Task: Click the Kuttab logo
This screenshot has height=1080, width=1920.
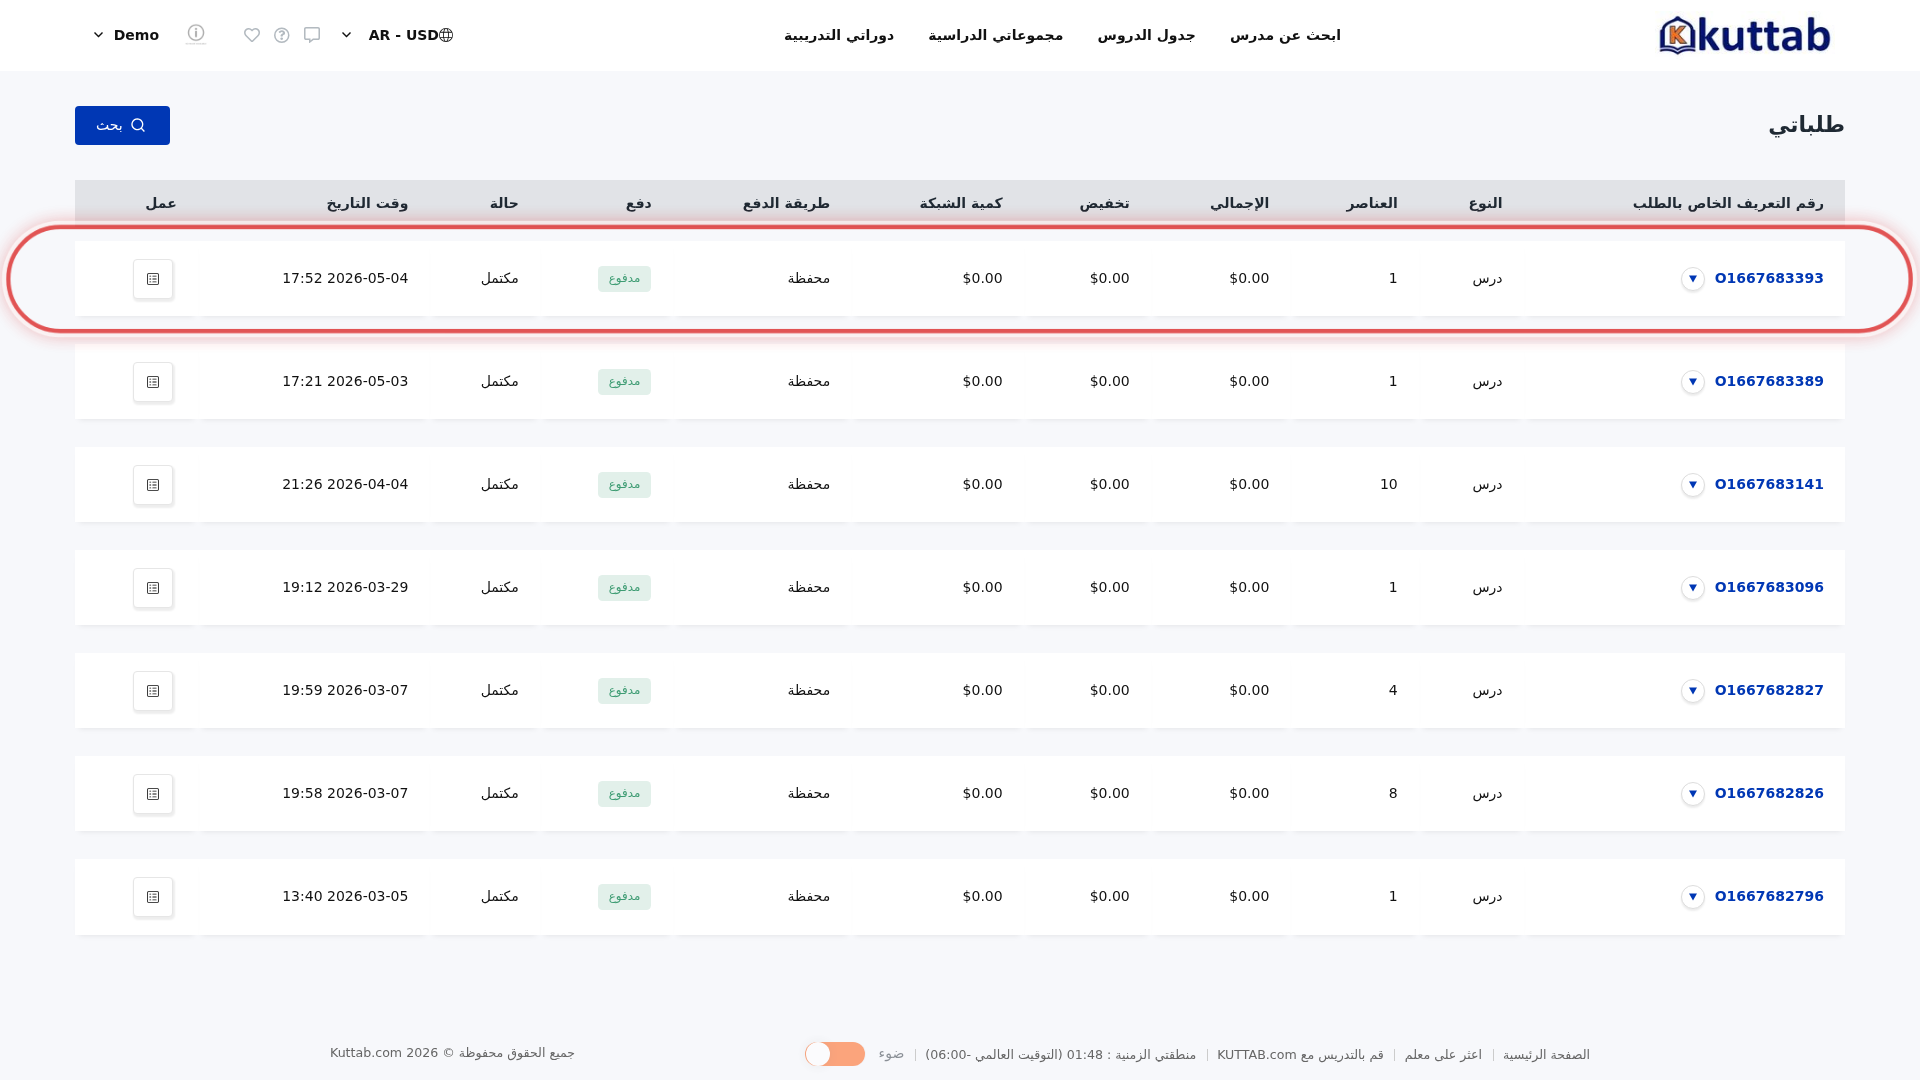Action: (1744, 35)
